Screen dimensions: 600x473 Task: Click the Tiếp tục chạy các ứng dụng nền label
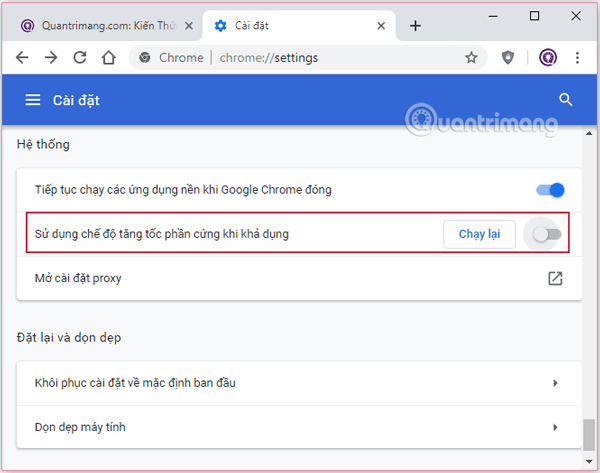pyautogui.click(x=183, y=190)
